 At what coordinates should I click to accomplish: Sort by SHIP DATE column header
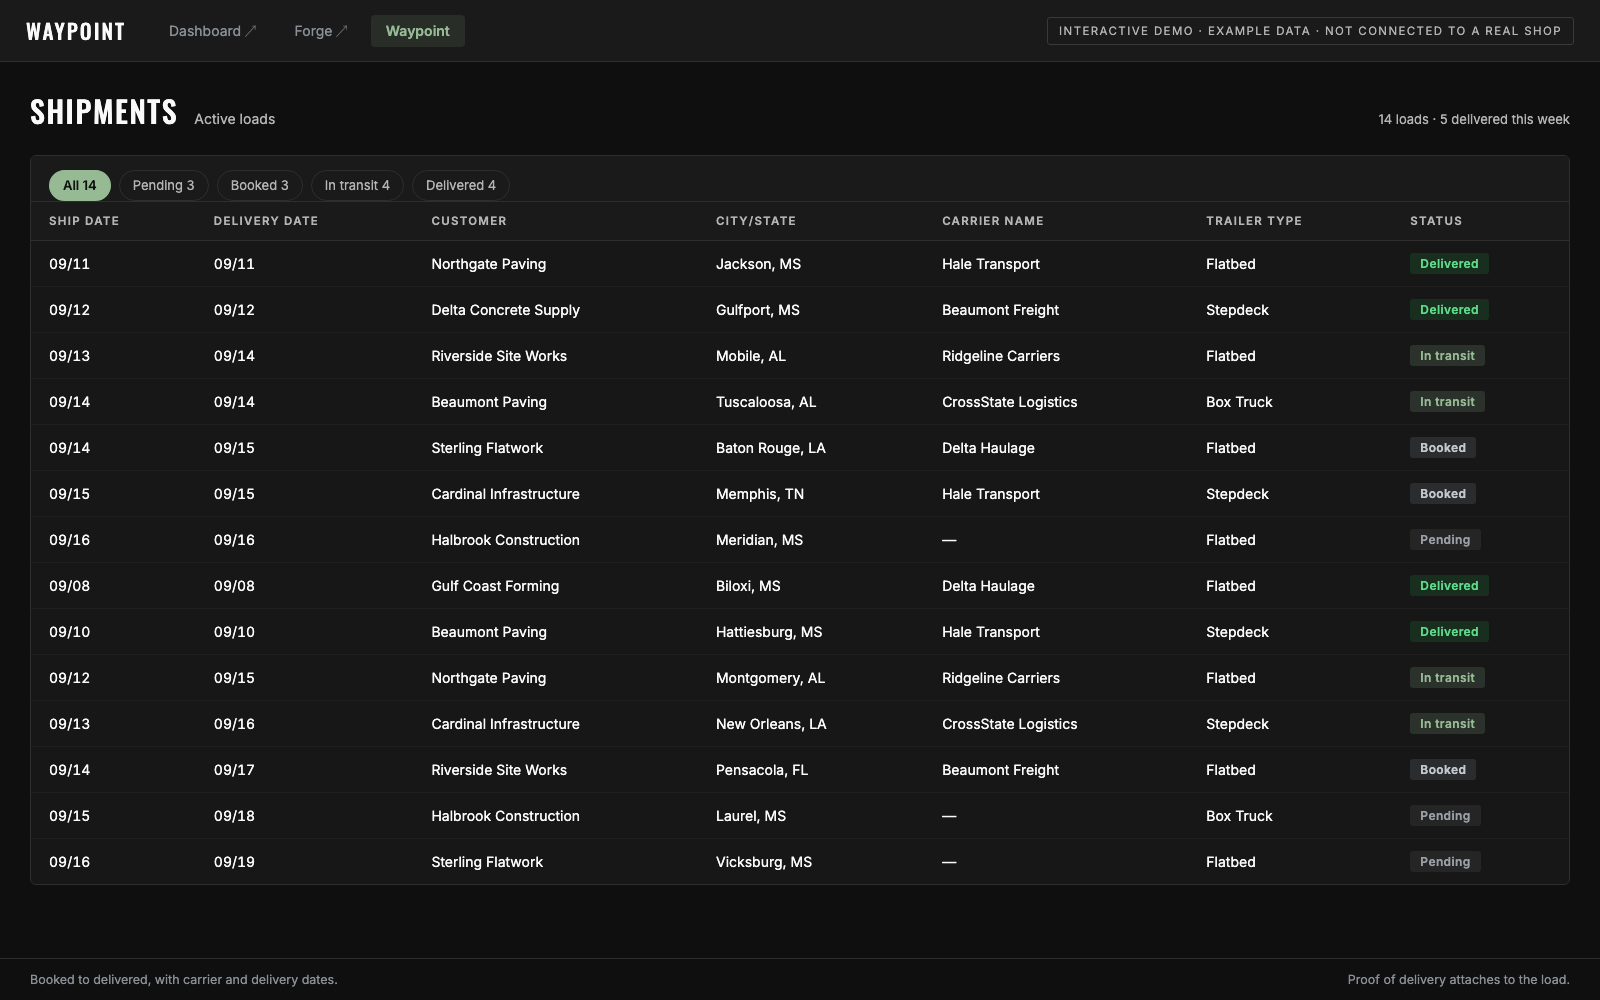84,221
